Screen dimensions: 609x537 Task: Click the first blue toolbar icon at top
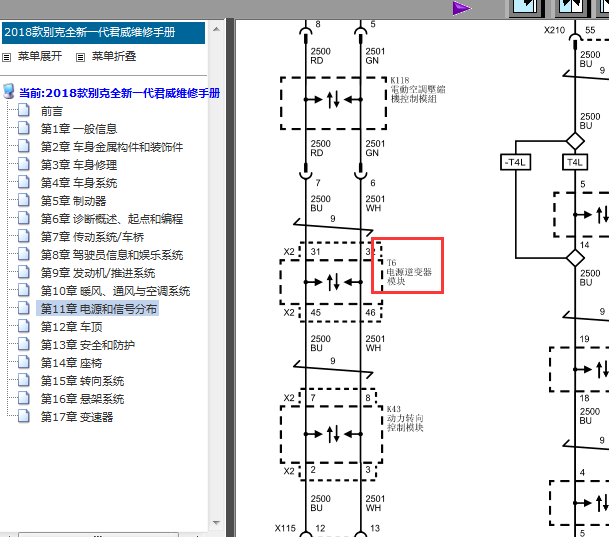527,7
